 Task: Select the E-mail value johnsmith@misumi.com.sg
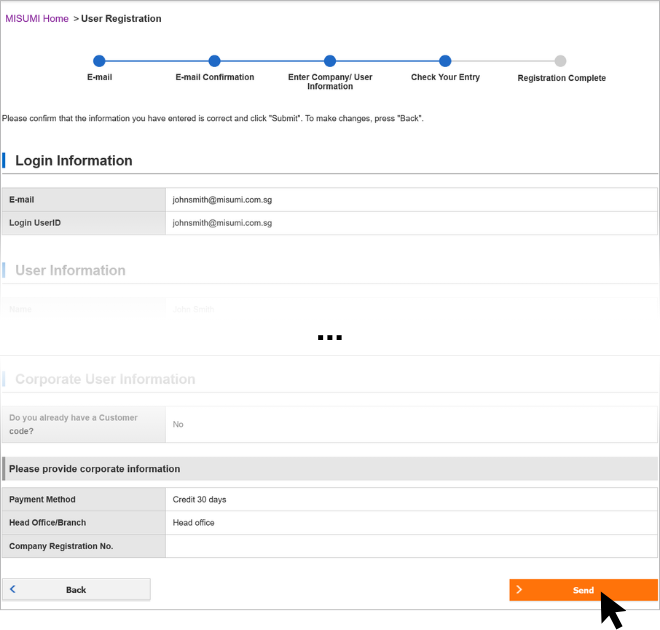click(x=222, y=199)
